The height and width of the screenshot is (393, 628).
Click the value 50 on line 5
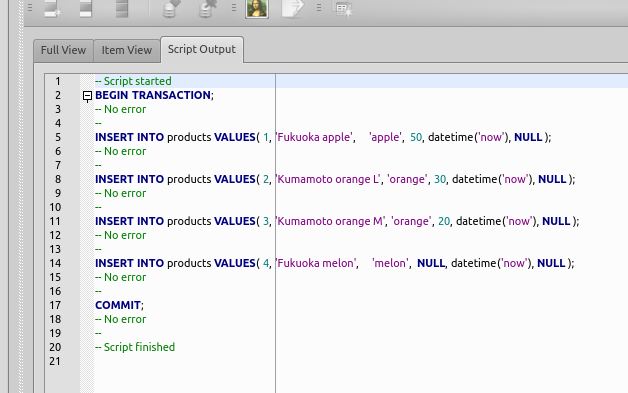416,137
